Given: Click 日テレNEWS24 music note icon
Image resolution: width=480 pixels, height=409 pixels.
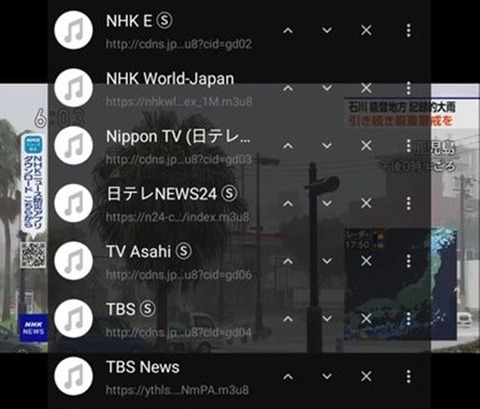Looking at the screenshot, I should tap(73, 203).
